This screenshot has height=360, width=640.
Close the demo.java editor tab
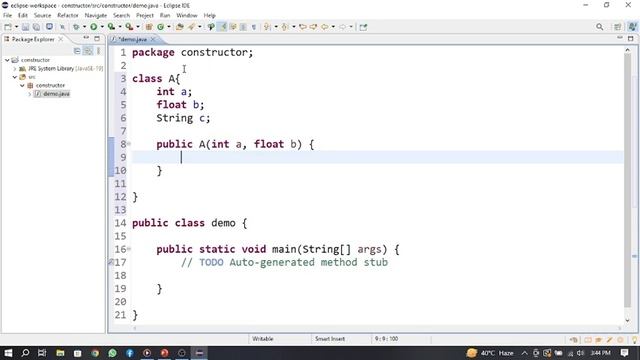(x=153, y=39)
